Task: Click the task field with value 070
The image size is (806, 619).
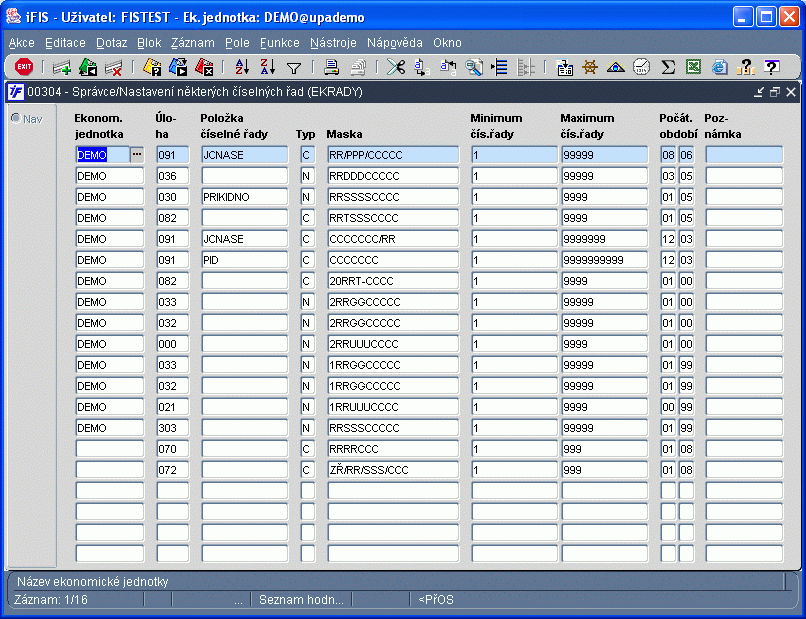Action: pos(173,449)
